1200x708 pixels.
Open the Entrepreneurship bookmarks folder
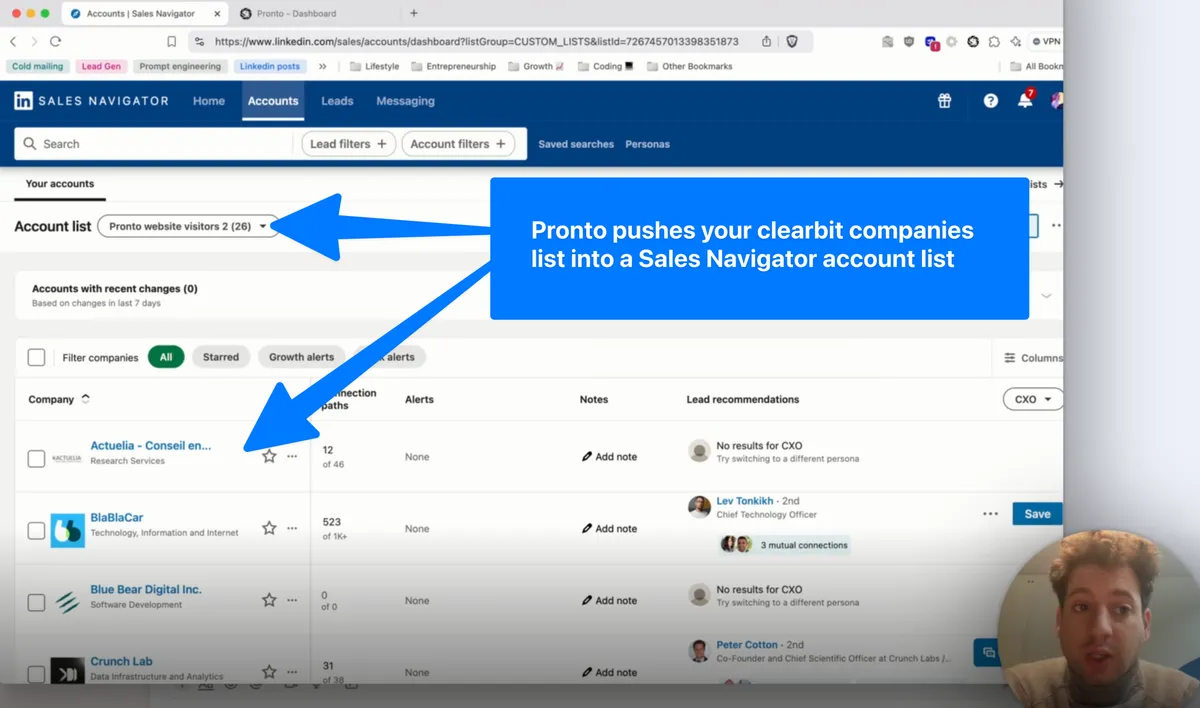(453, 67)
